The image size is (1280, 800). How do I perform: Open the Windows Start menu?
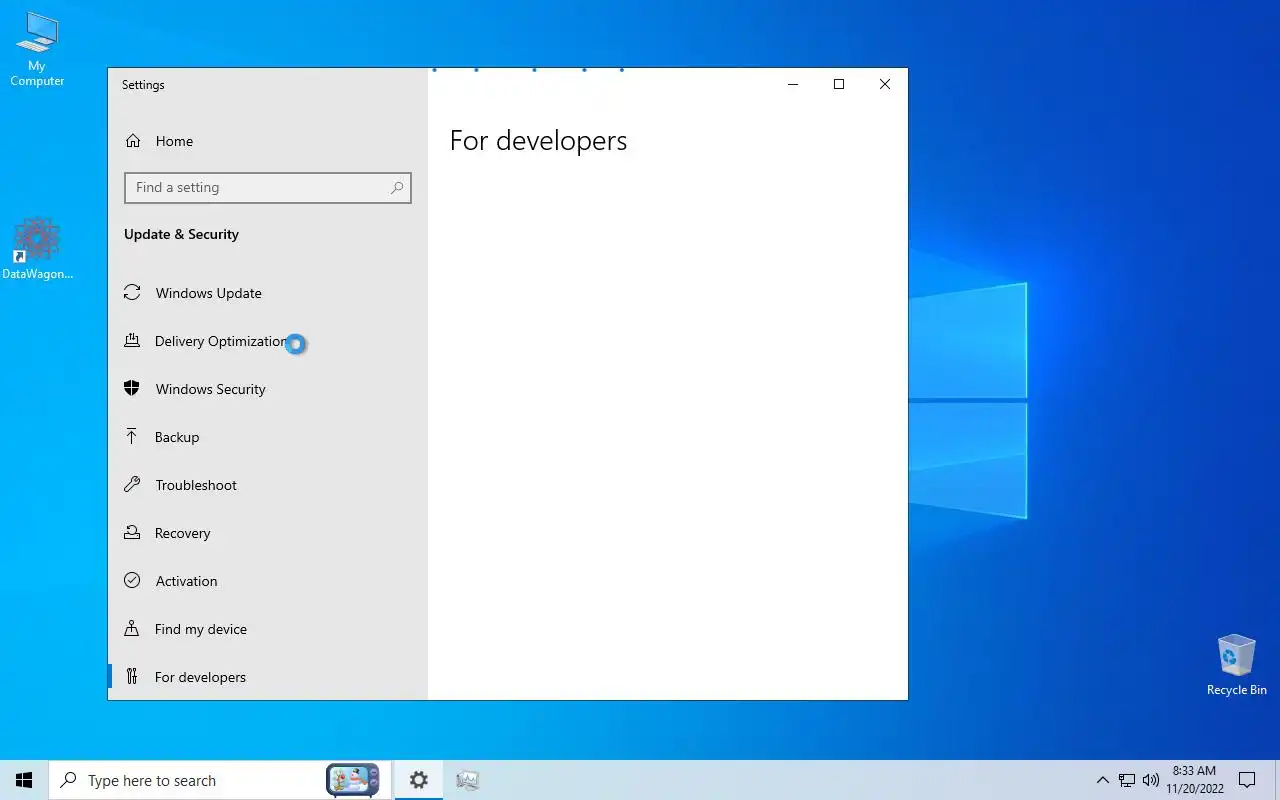[24, 780]
